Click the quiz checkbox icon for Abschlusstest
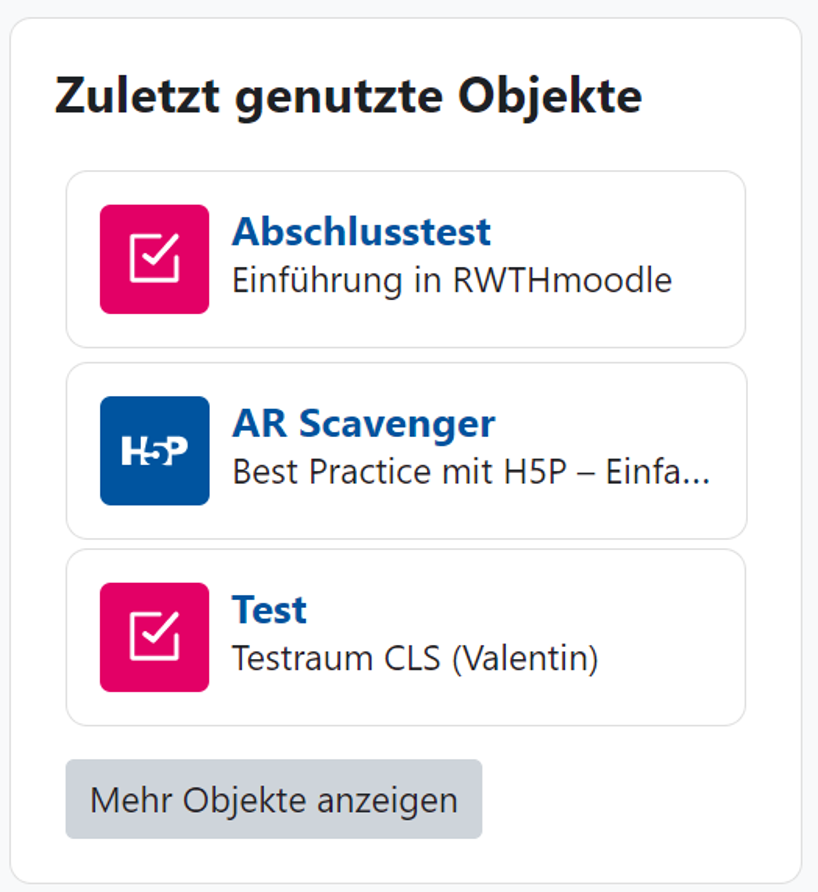Viewport: 818px width, 892px height. (154, 257)
